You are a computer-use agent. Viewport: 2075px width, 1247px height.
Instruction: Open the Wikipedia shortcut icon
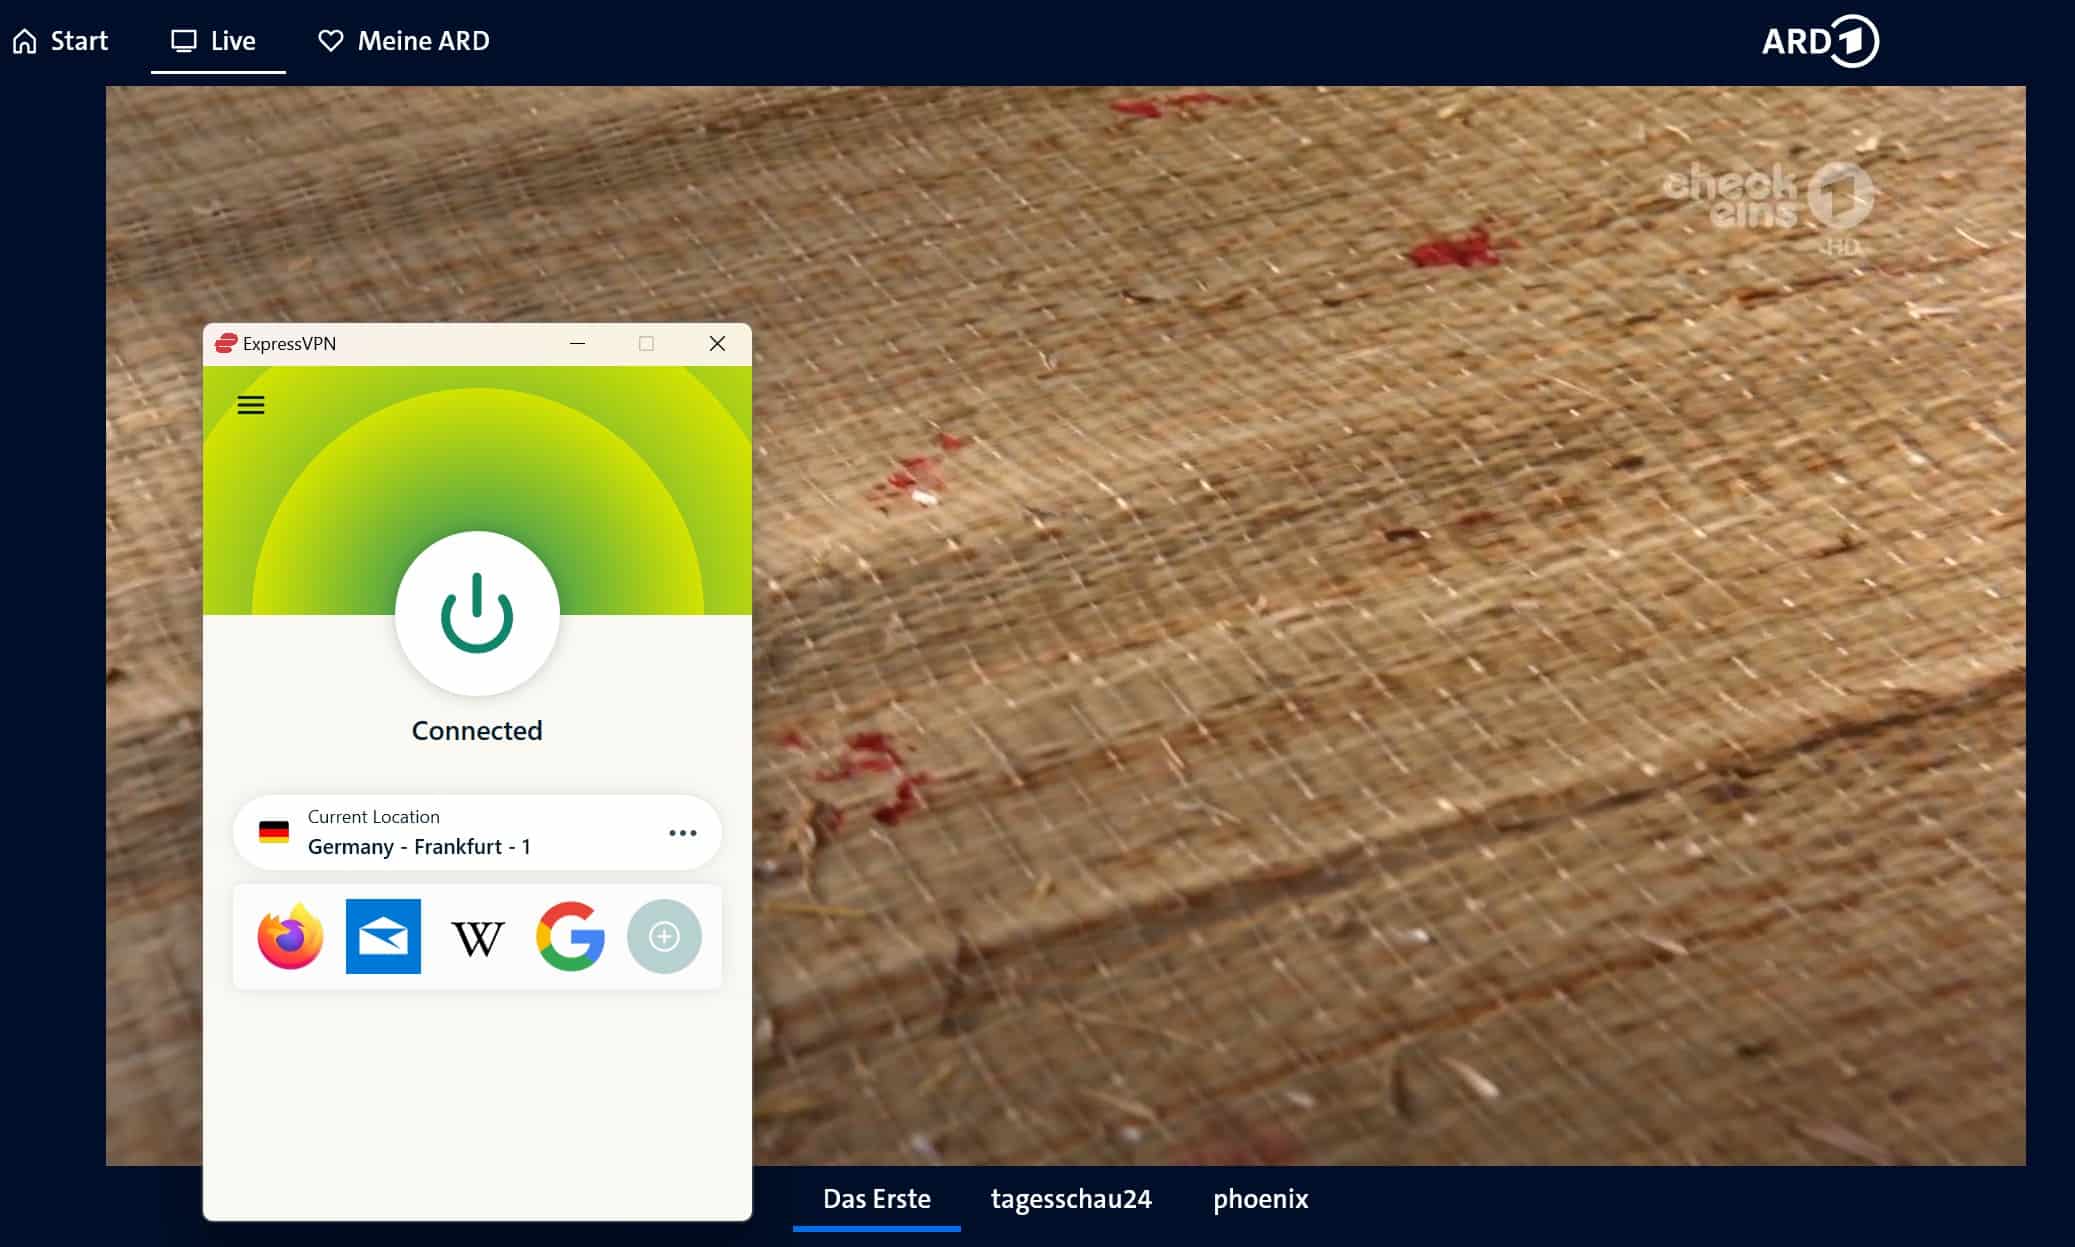pos(477,937)
